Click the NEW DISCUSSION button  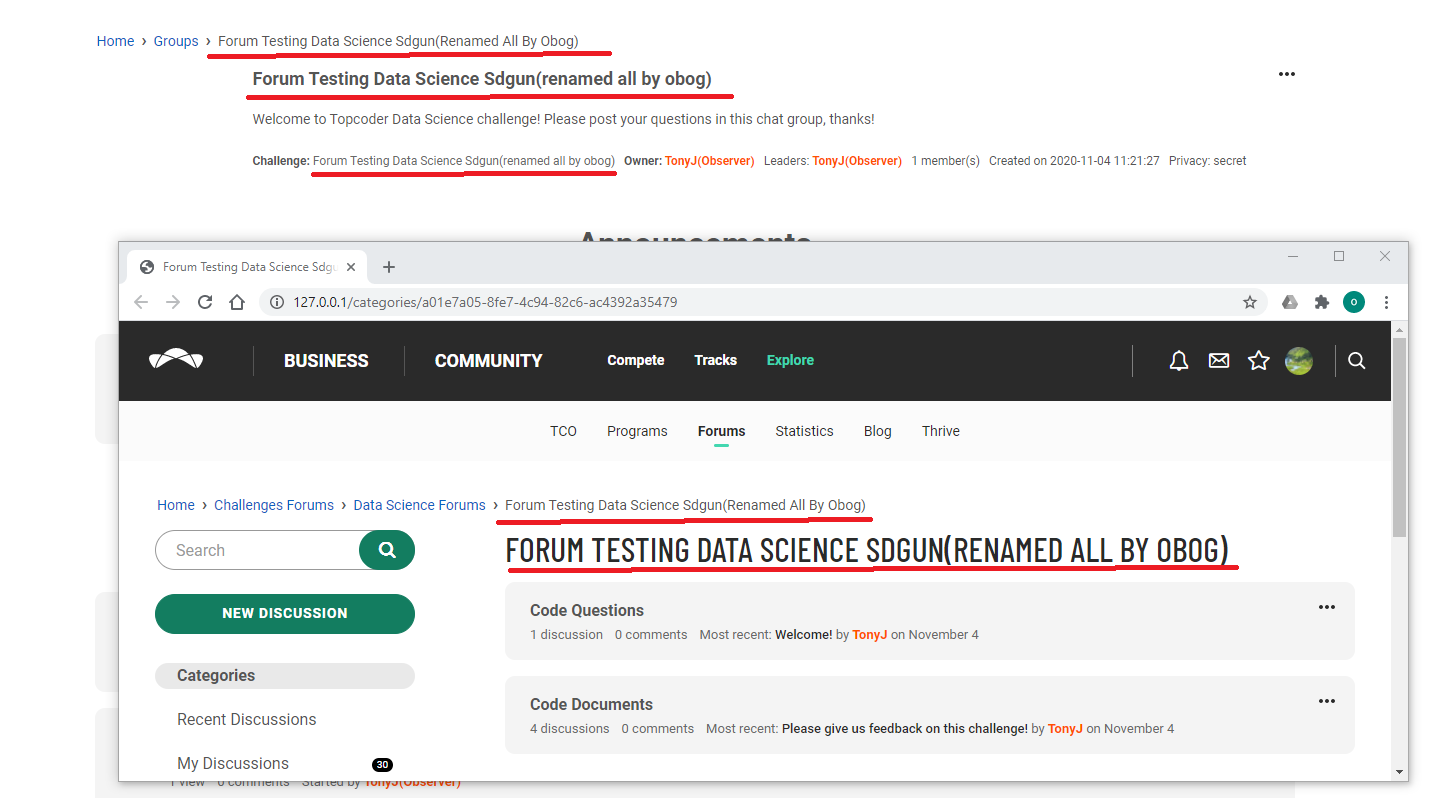(x=285, y=614)
